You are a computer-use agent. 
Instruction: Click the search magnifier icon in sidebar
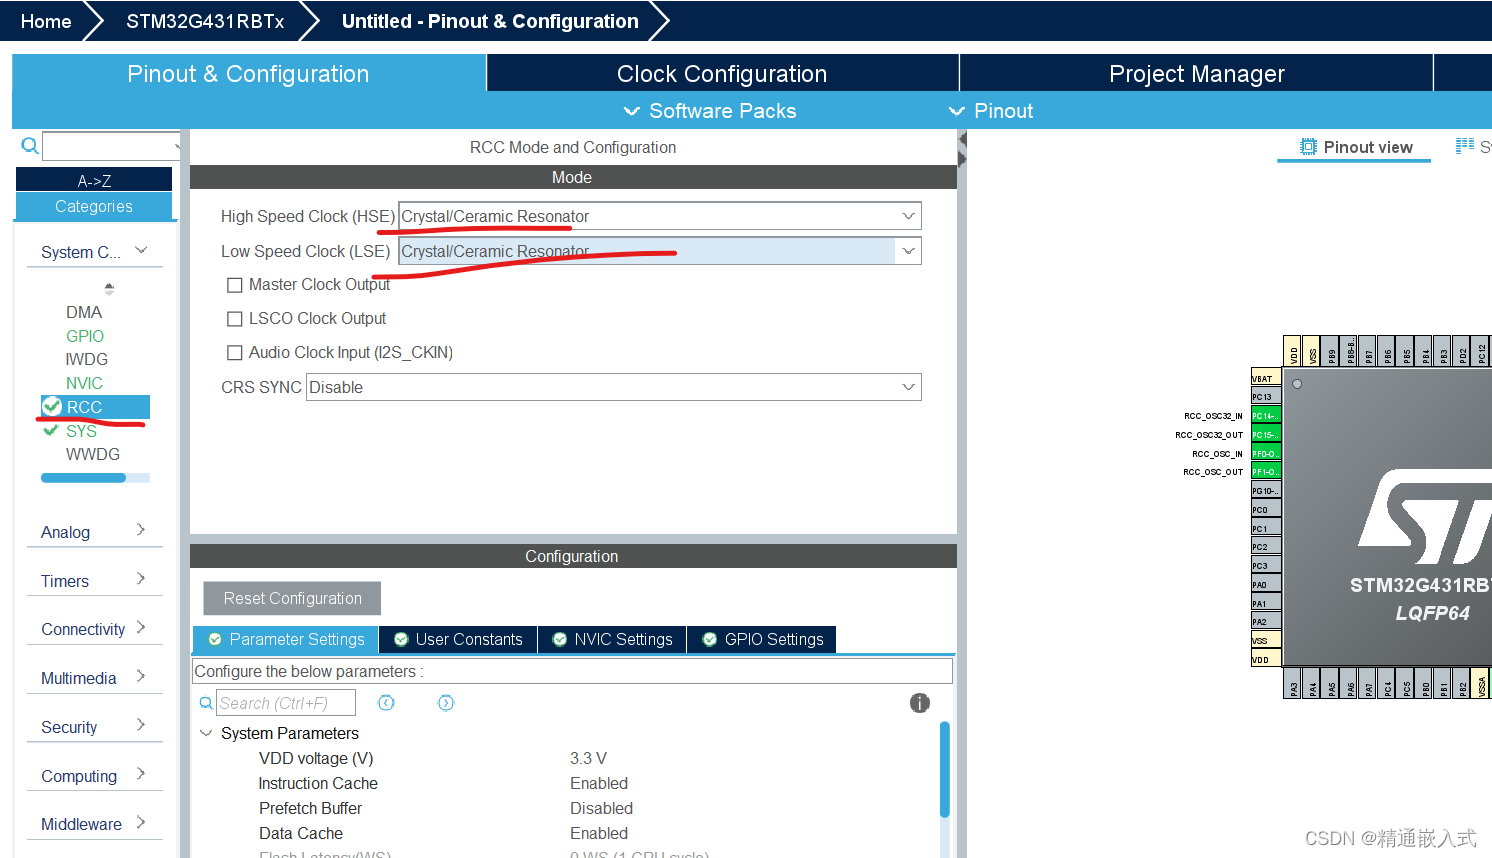coord(30,146)
